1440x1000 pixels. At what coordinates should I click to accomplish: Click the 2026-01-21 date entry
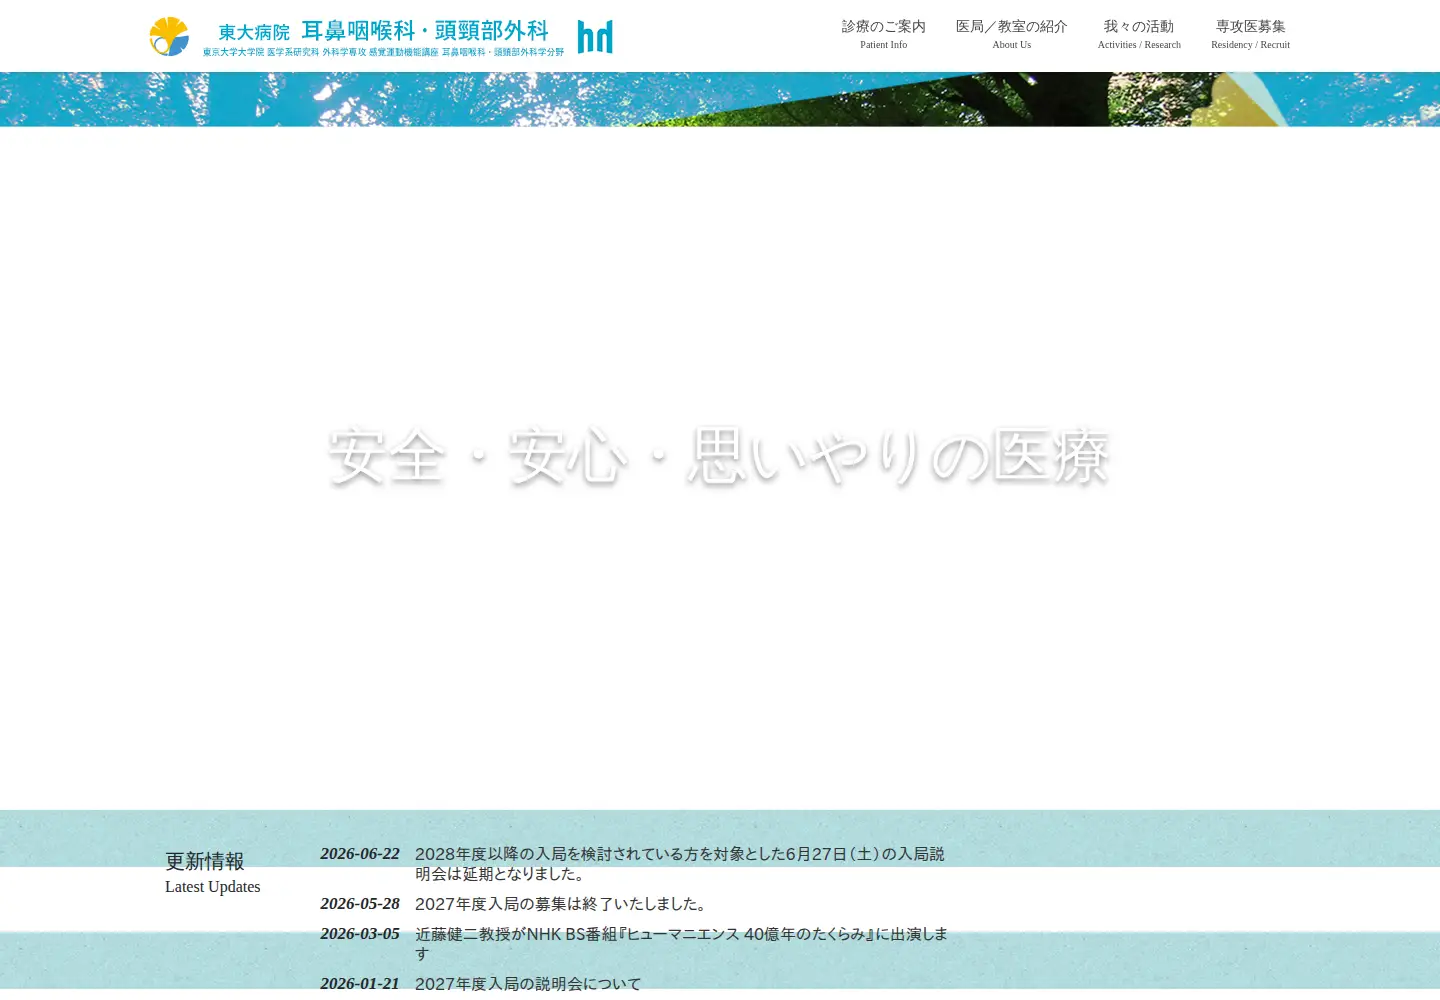click(360, 984)
